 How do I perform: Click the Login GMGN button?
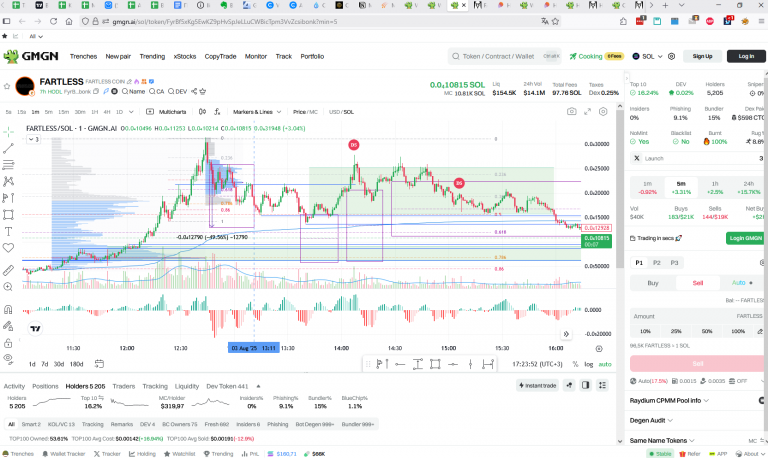[x=745, y=238]
